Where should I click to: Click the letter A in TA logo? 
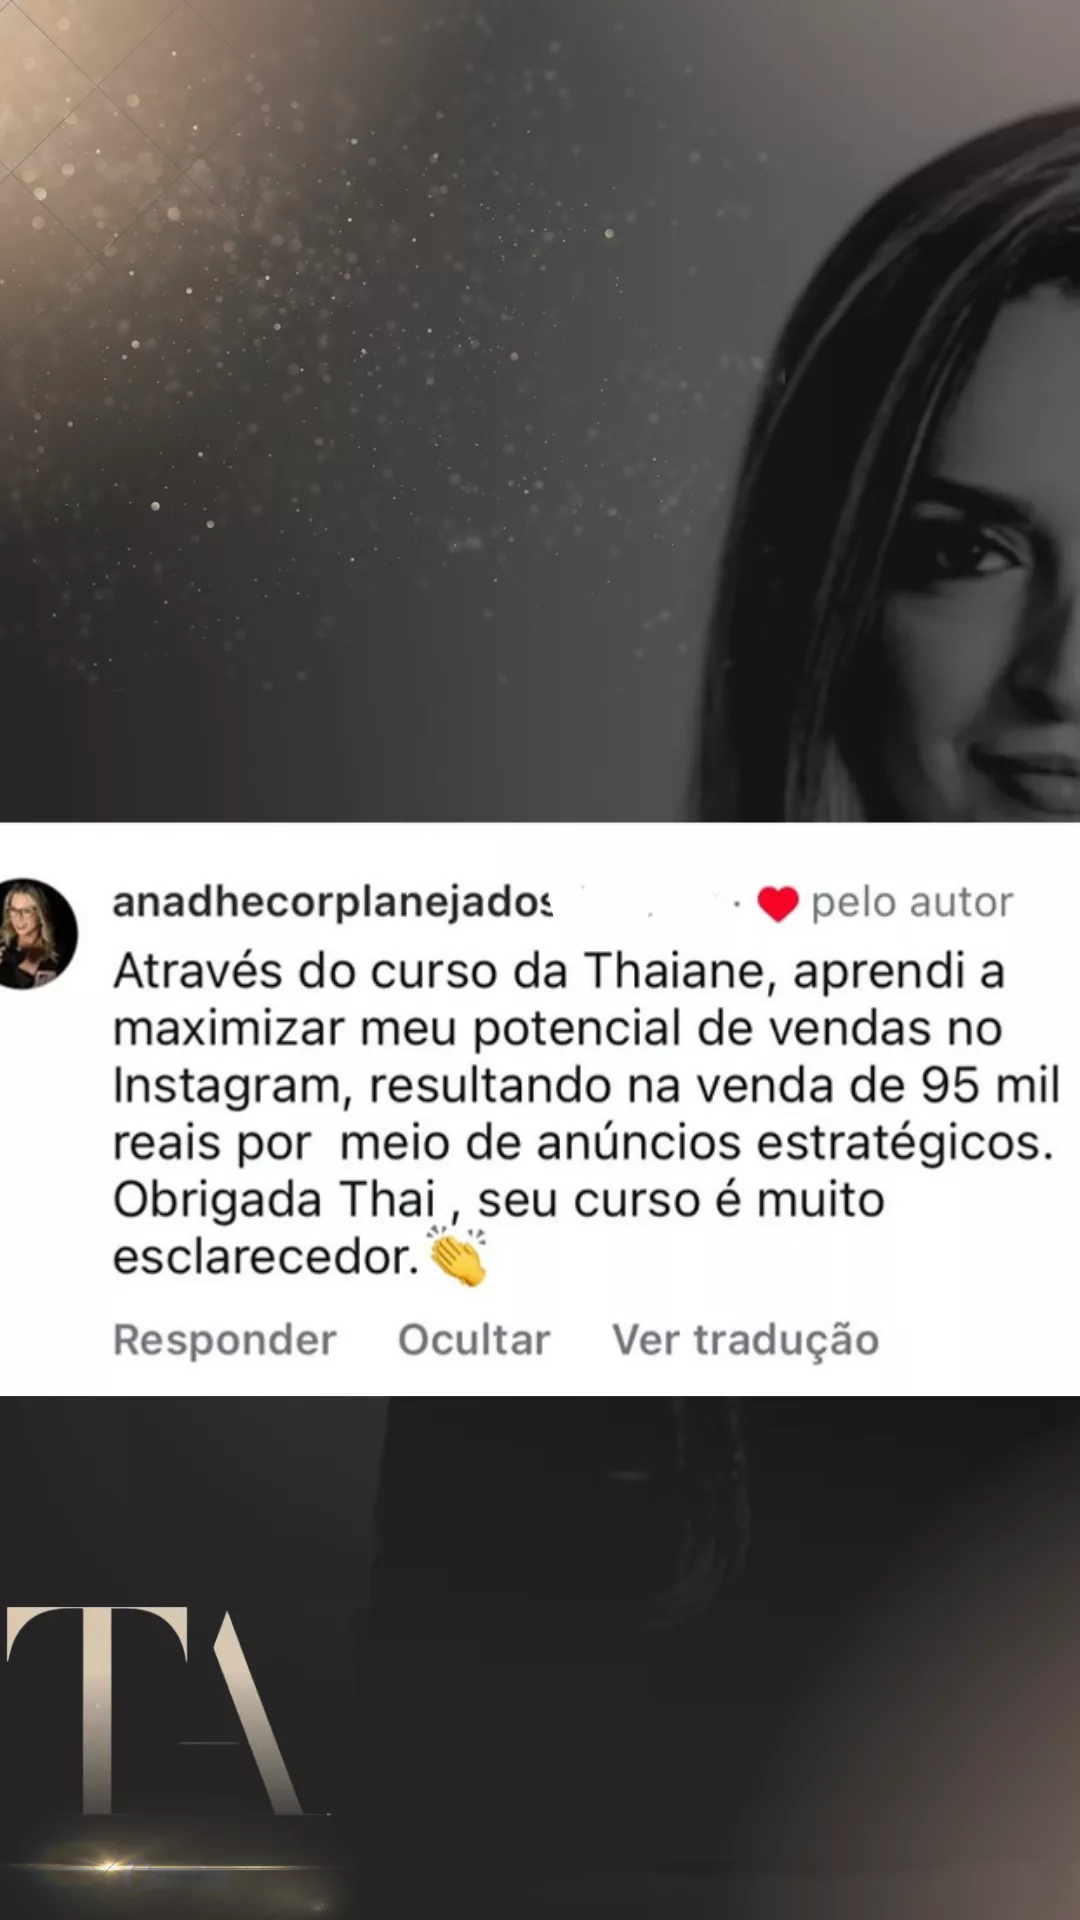[x=245, y=1712]
